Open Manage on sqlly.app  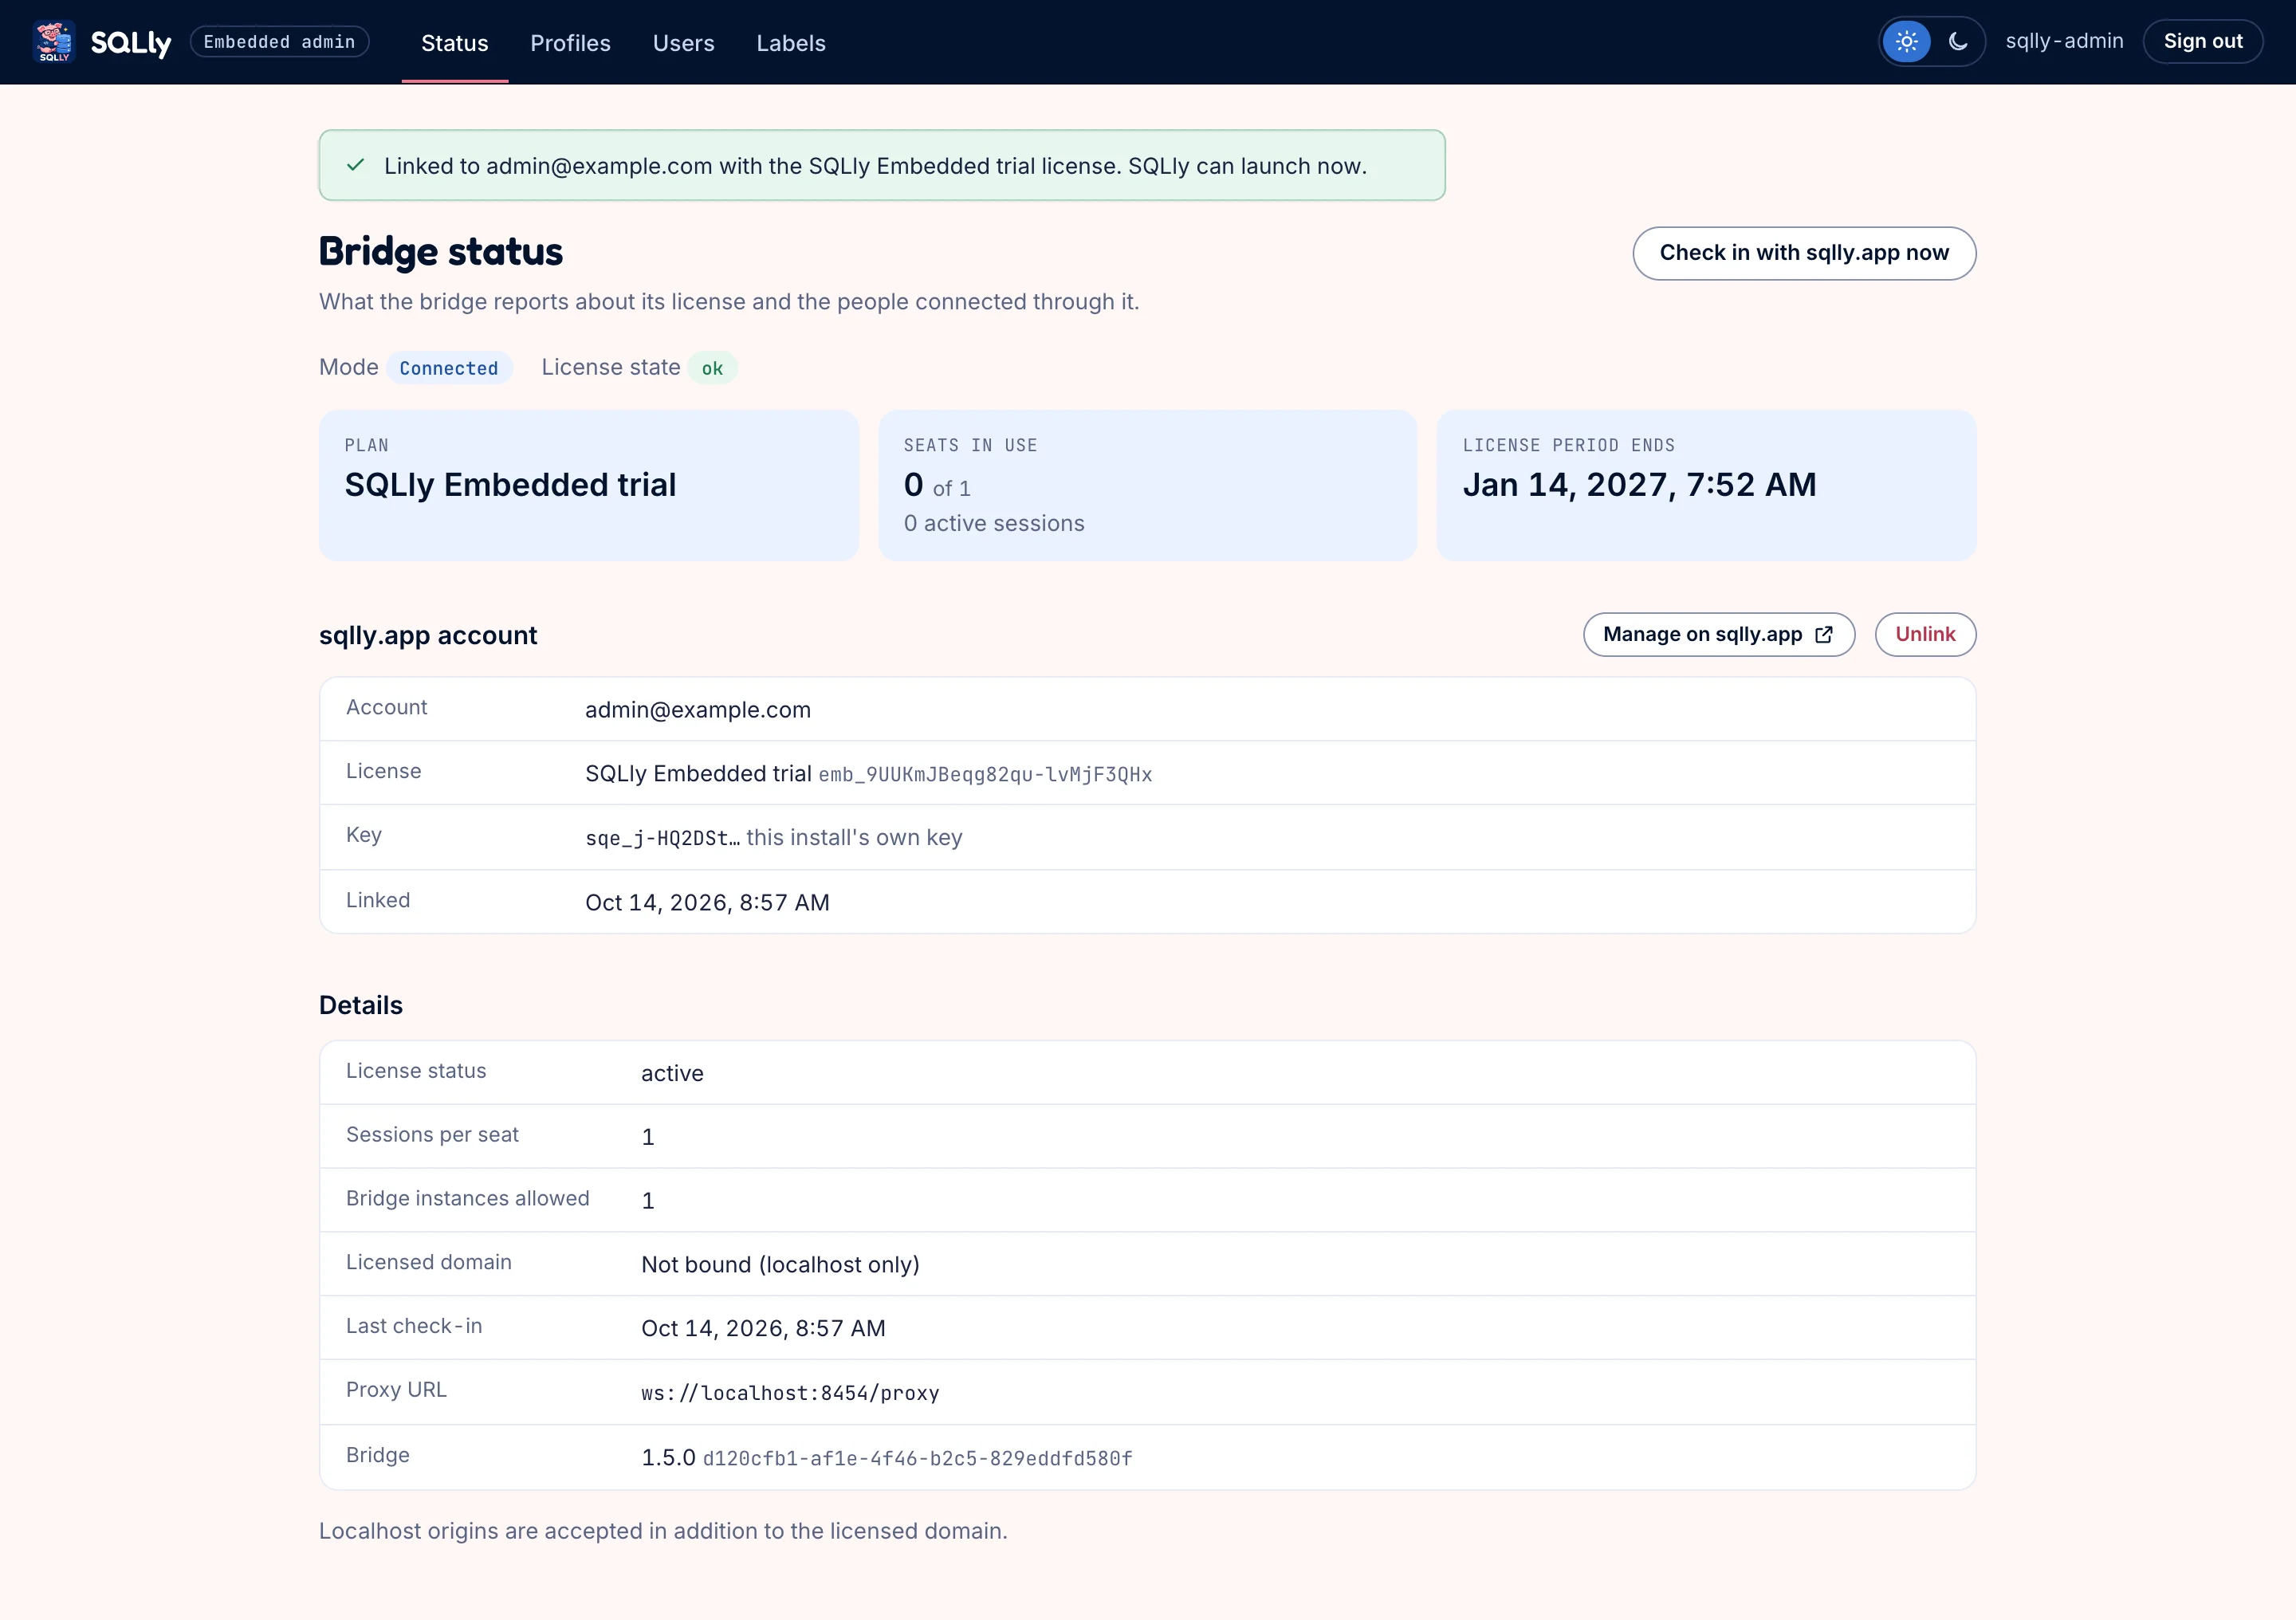coord(1719,634)
